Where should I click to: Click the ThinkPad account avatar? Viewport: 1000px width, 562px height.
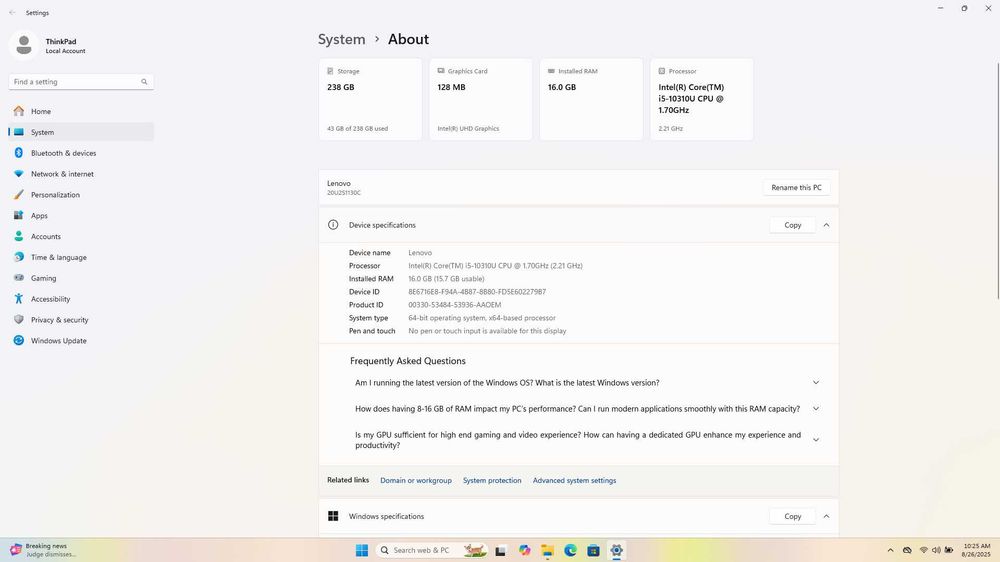tap(24, 45)
